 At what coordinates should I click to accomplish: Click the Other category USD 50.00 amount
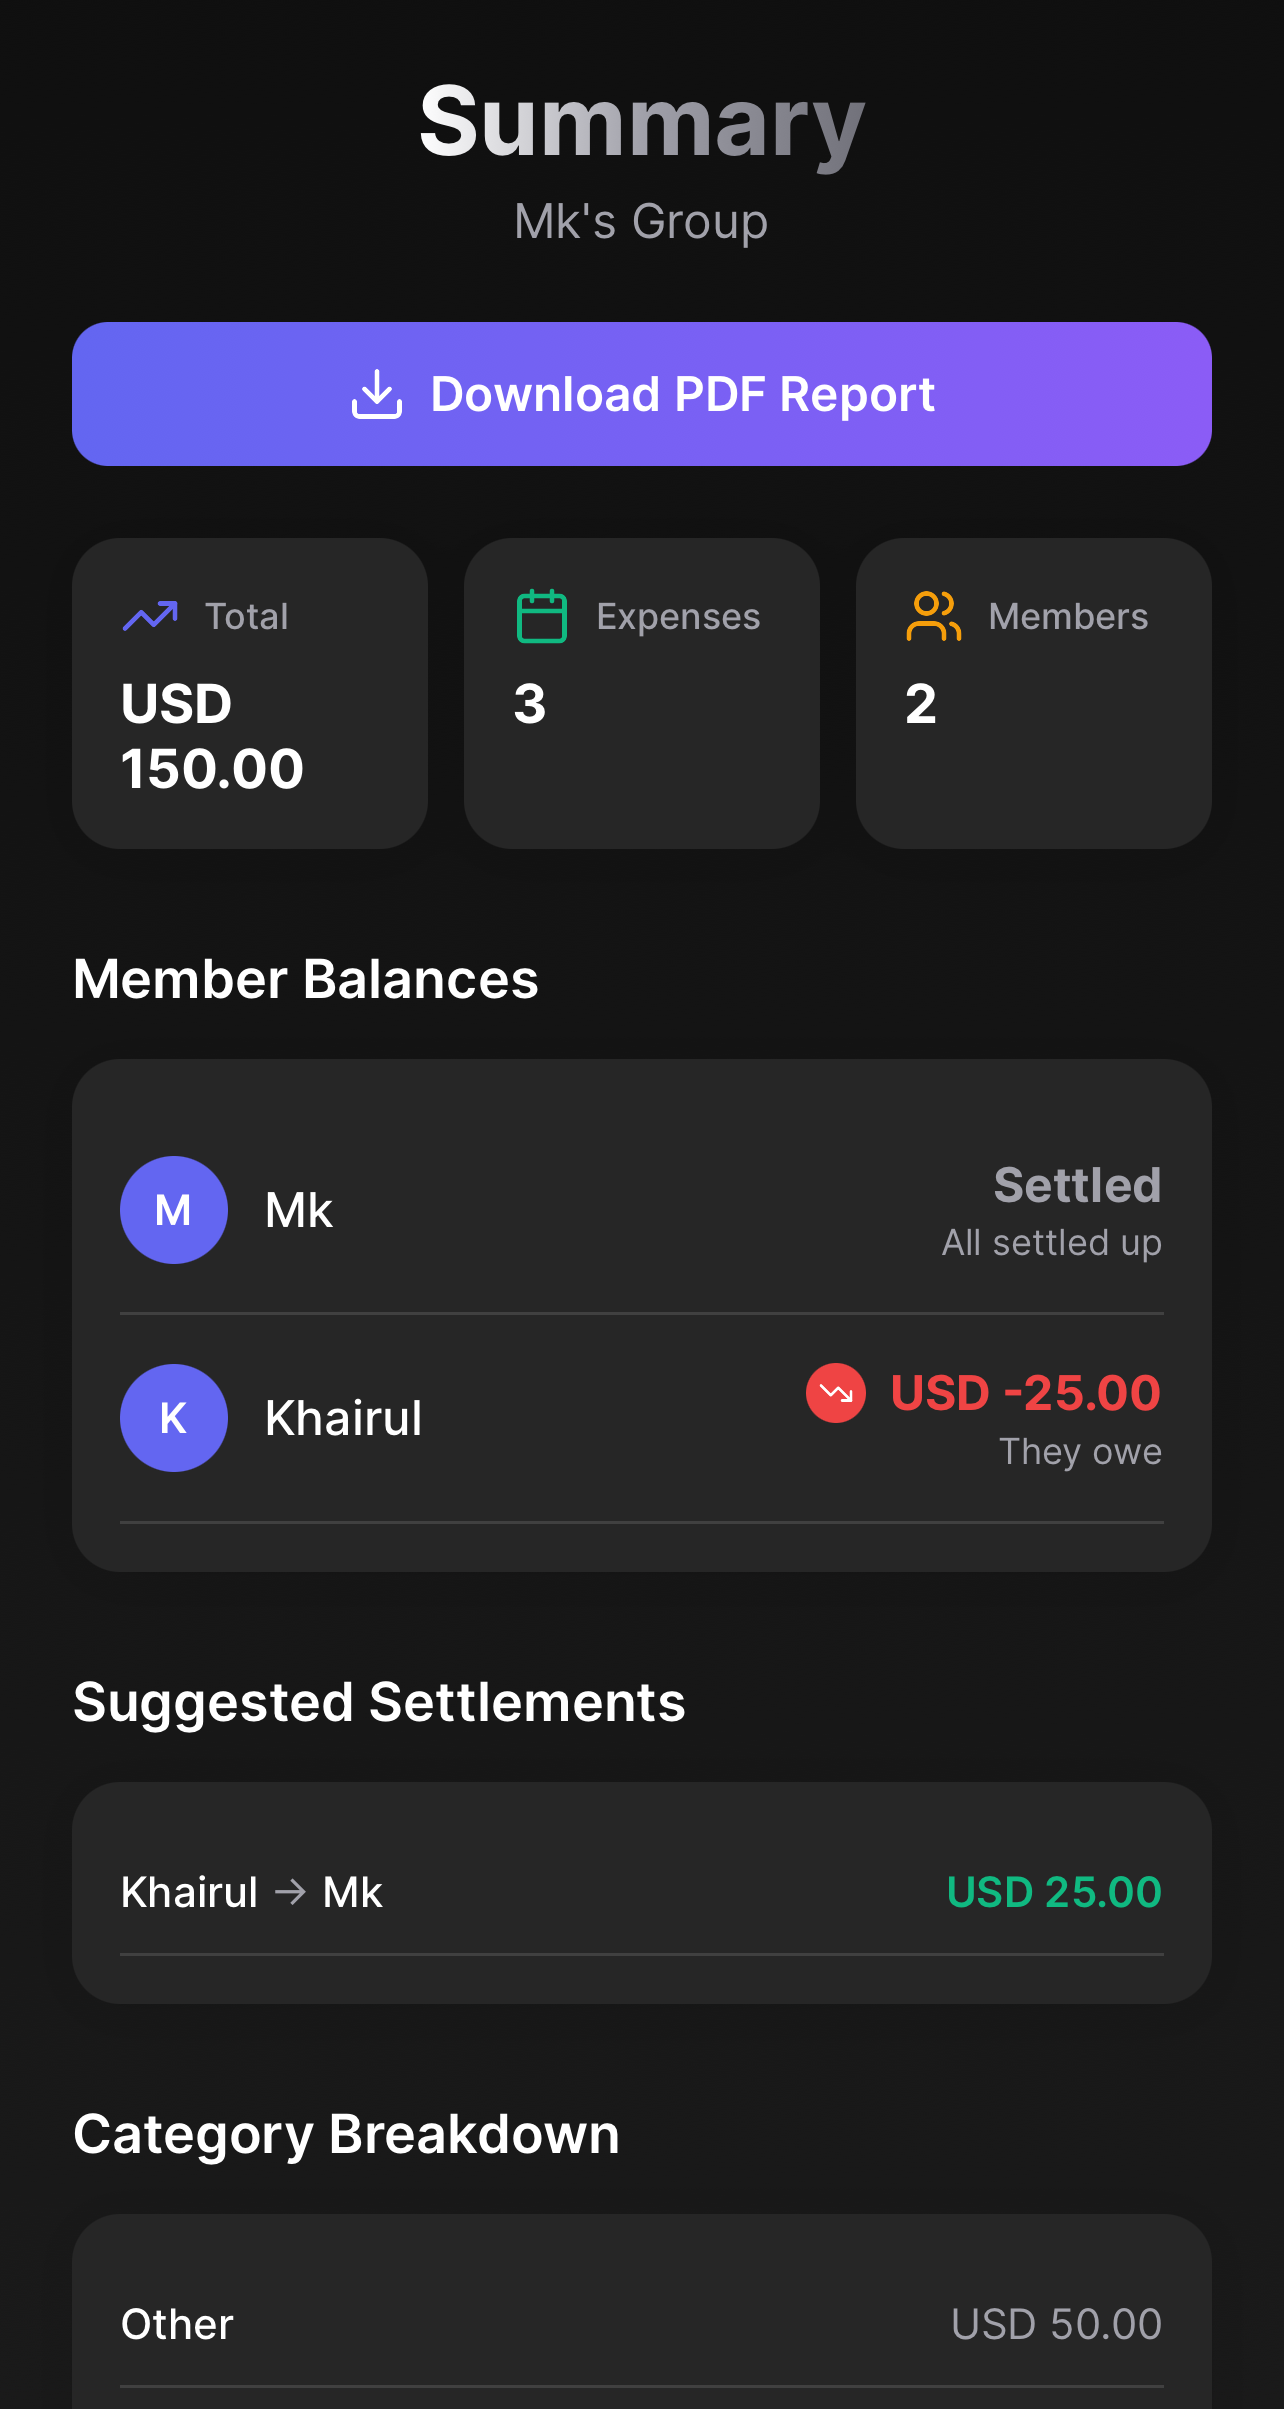pos(1056,2324)
